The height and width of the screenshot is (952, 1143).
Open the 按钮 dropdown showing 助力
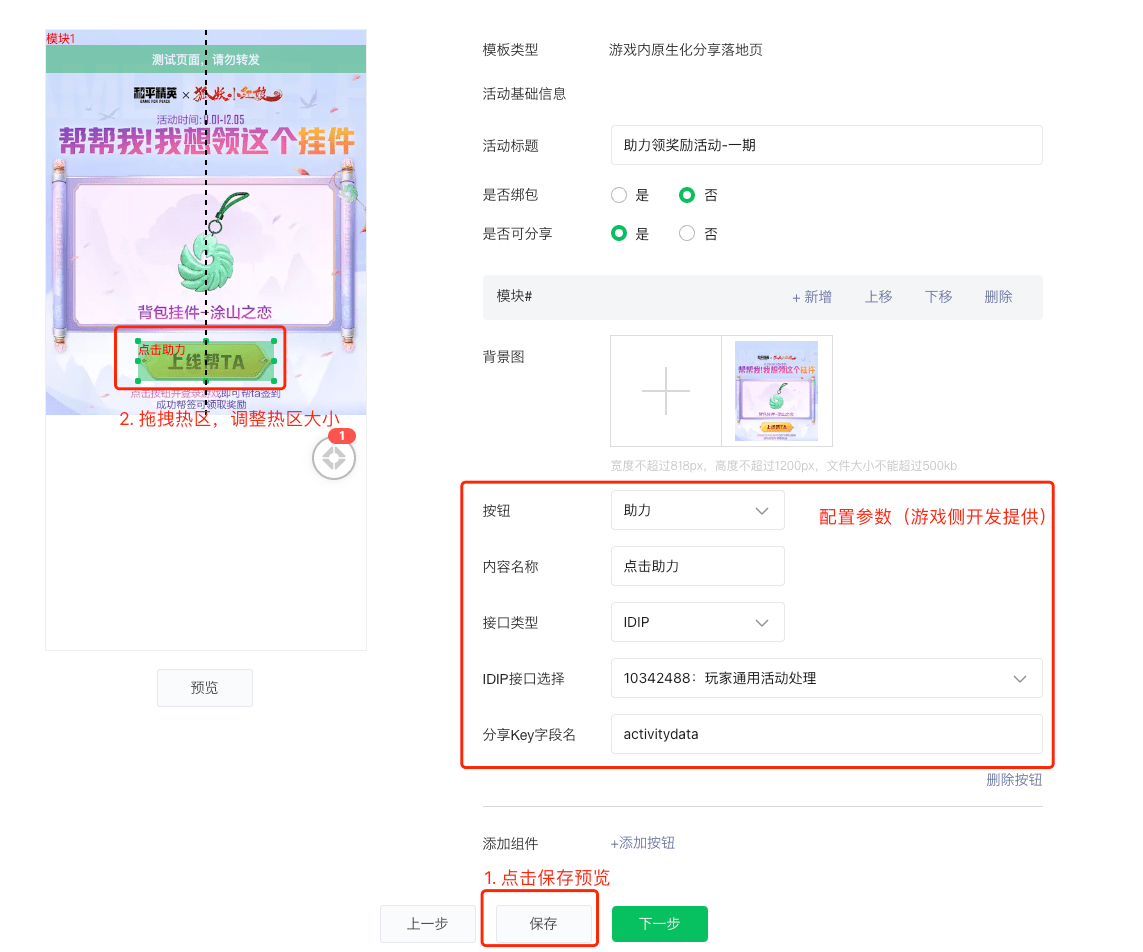pos(698,510)
